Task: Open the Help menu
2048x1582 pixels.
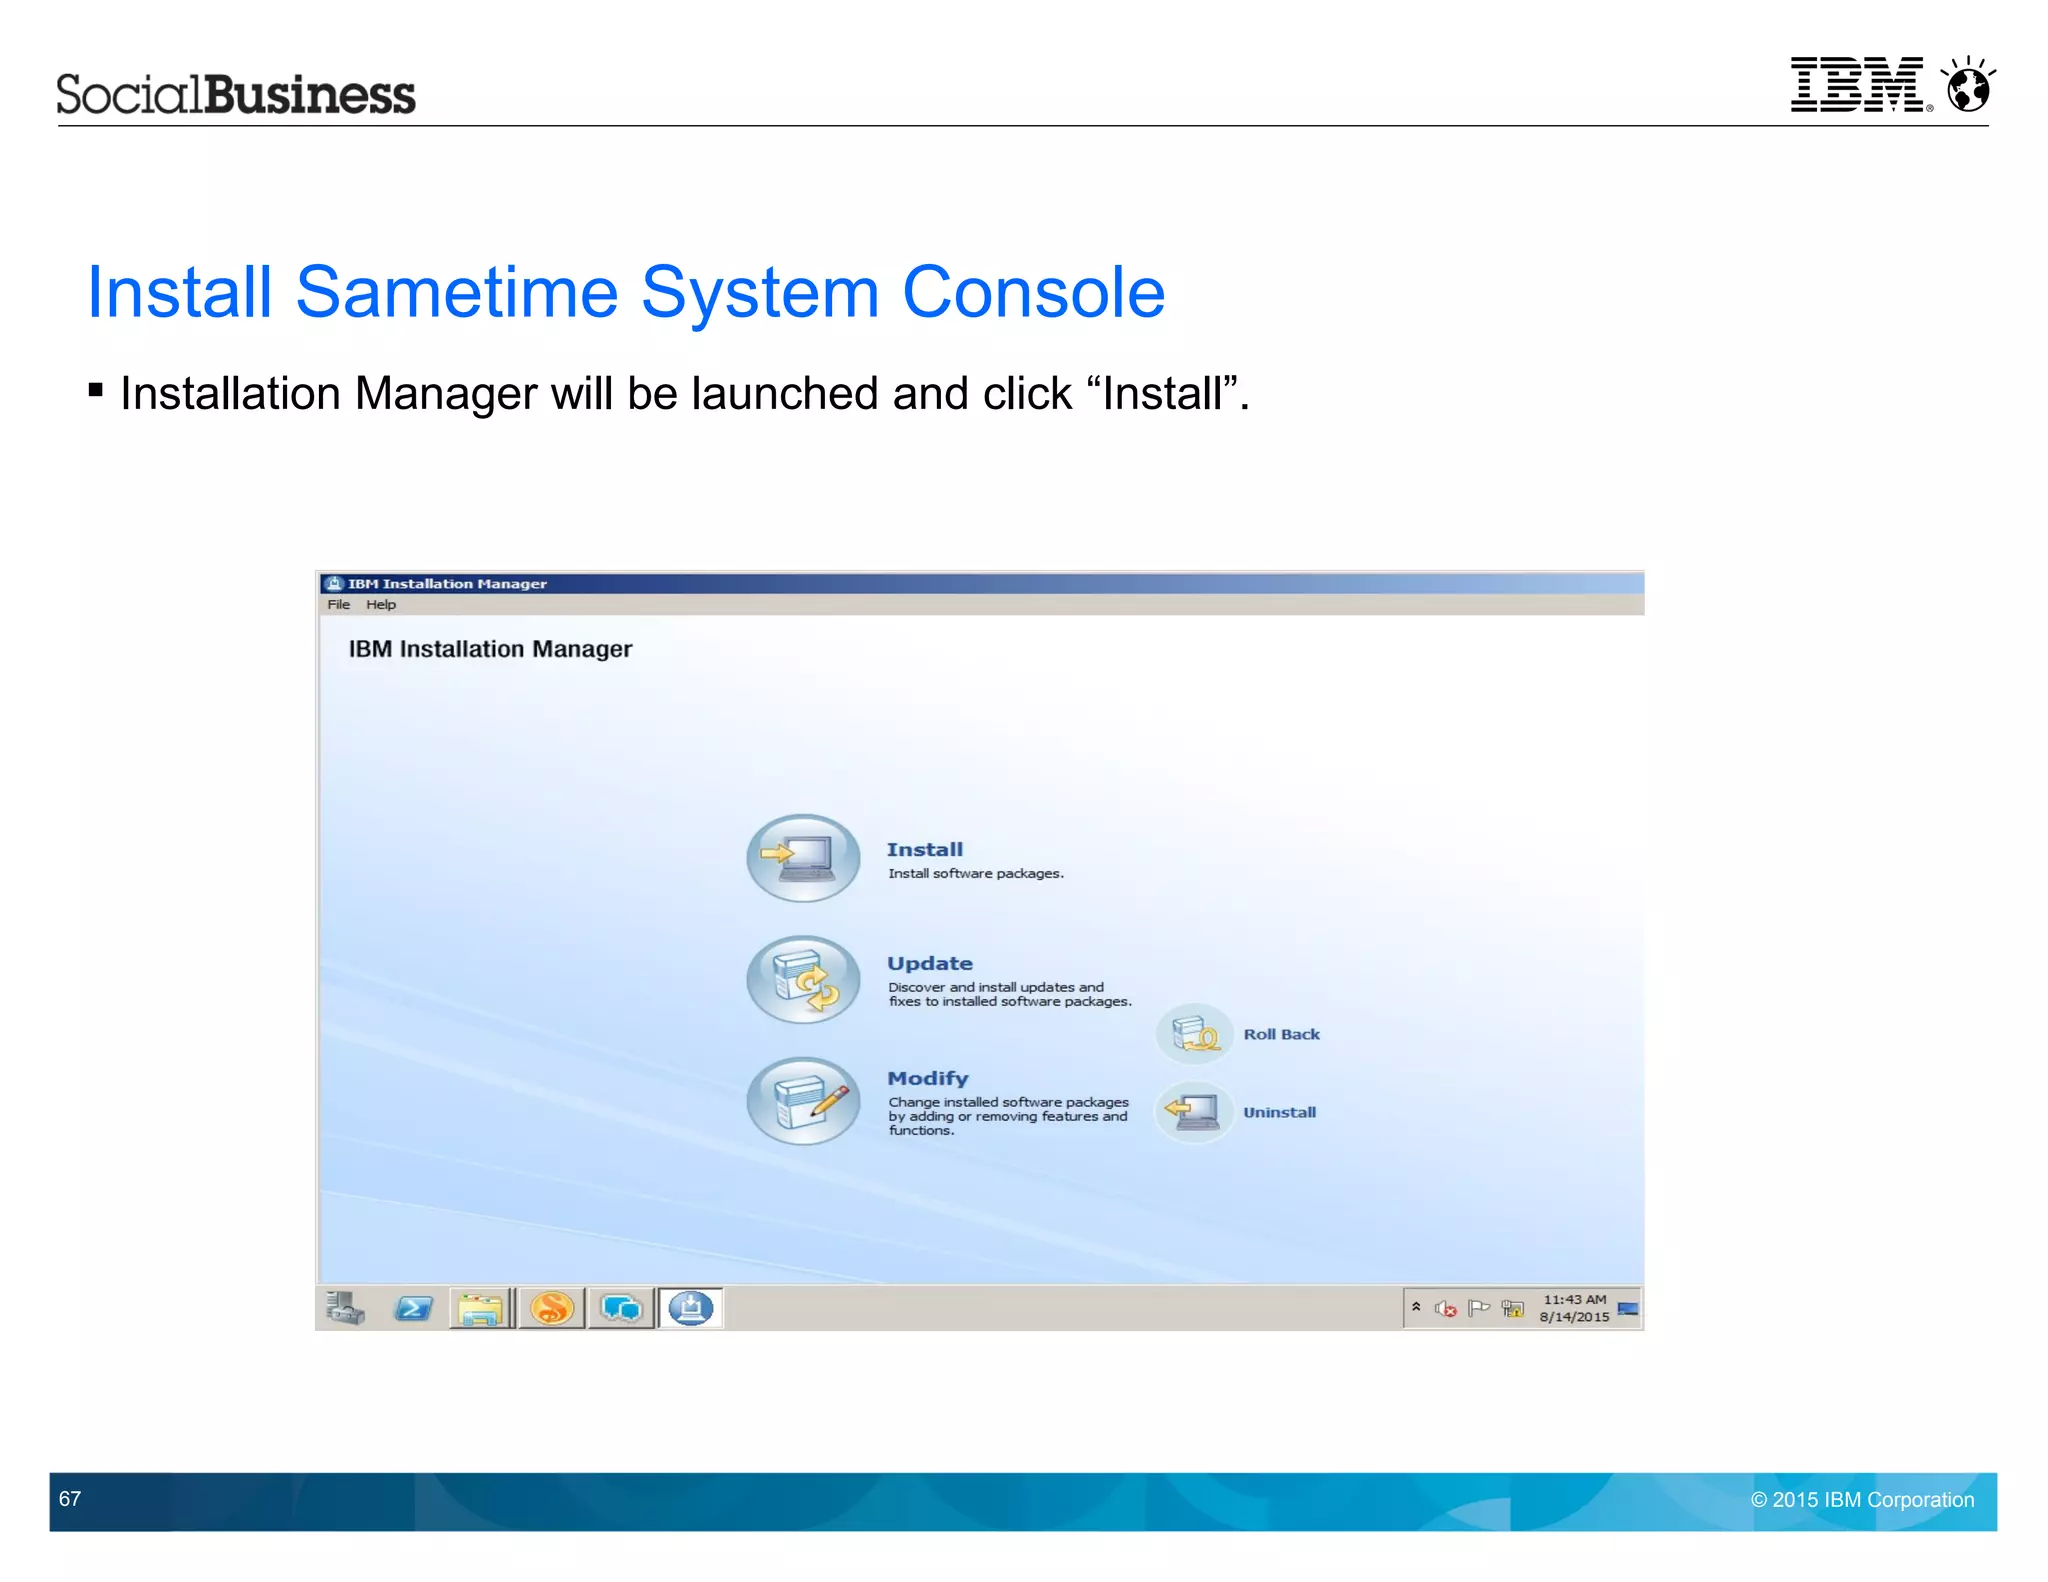Action: pos(381,604)
